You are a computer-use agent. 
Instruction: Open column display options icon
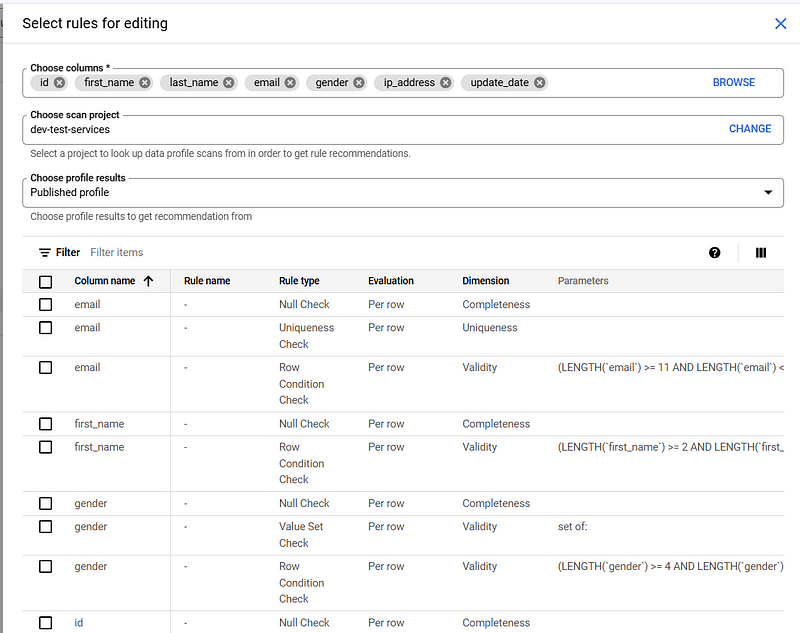pyautogui.click(x=761, y=253)
